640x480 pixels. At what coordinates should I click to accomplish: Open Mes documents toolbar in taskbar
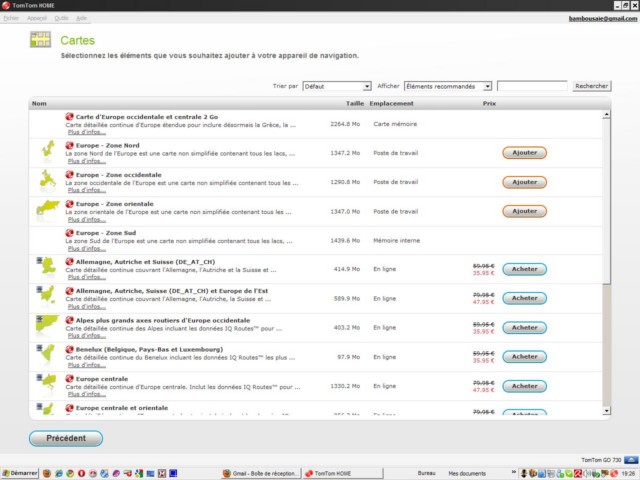point(467,473)
